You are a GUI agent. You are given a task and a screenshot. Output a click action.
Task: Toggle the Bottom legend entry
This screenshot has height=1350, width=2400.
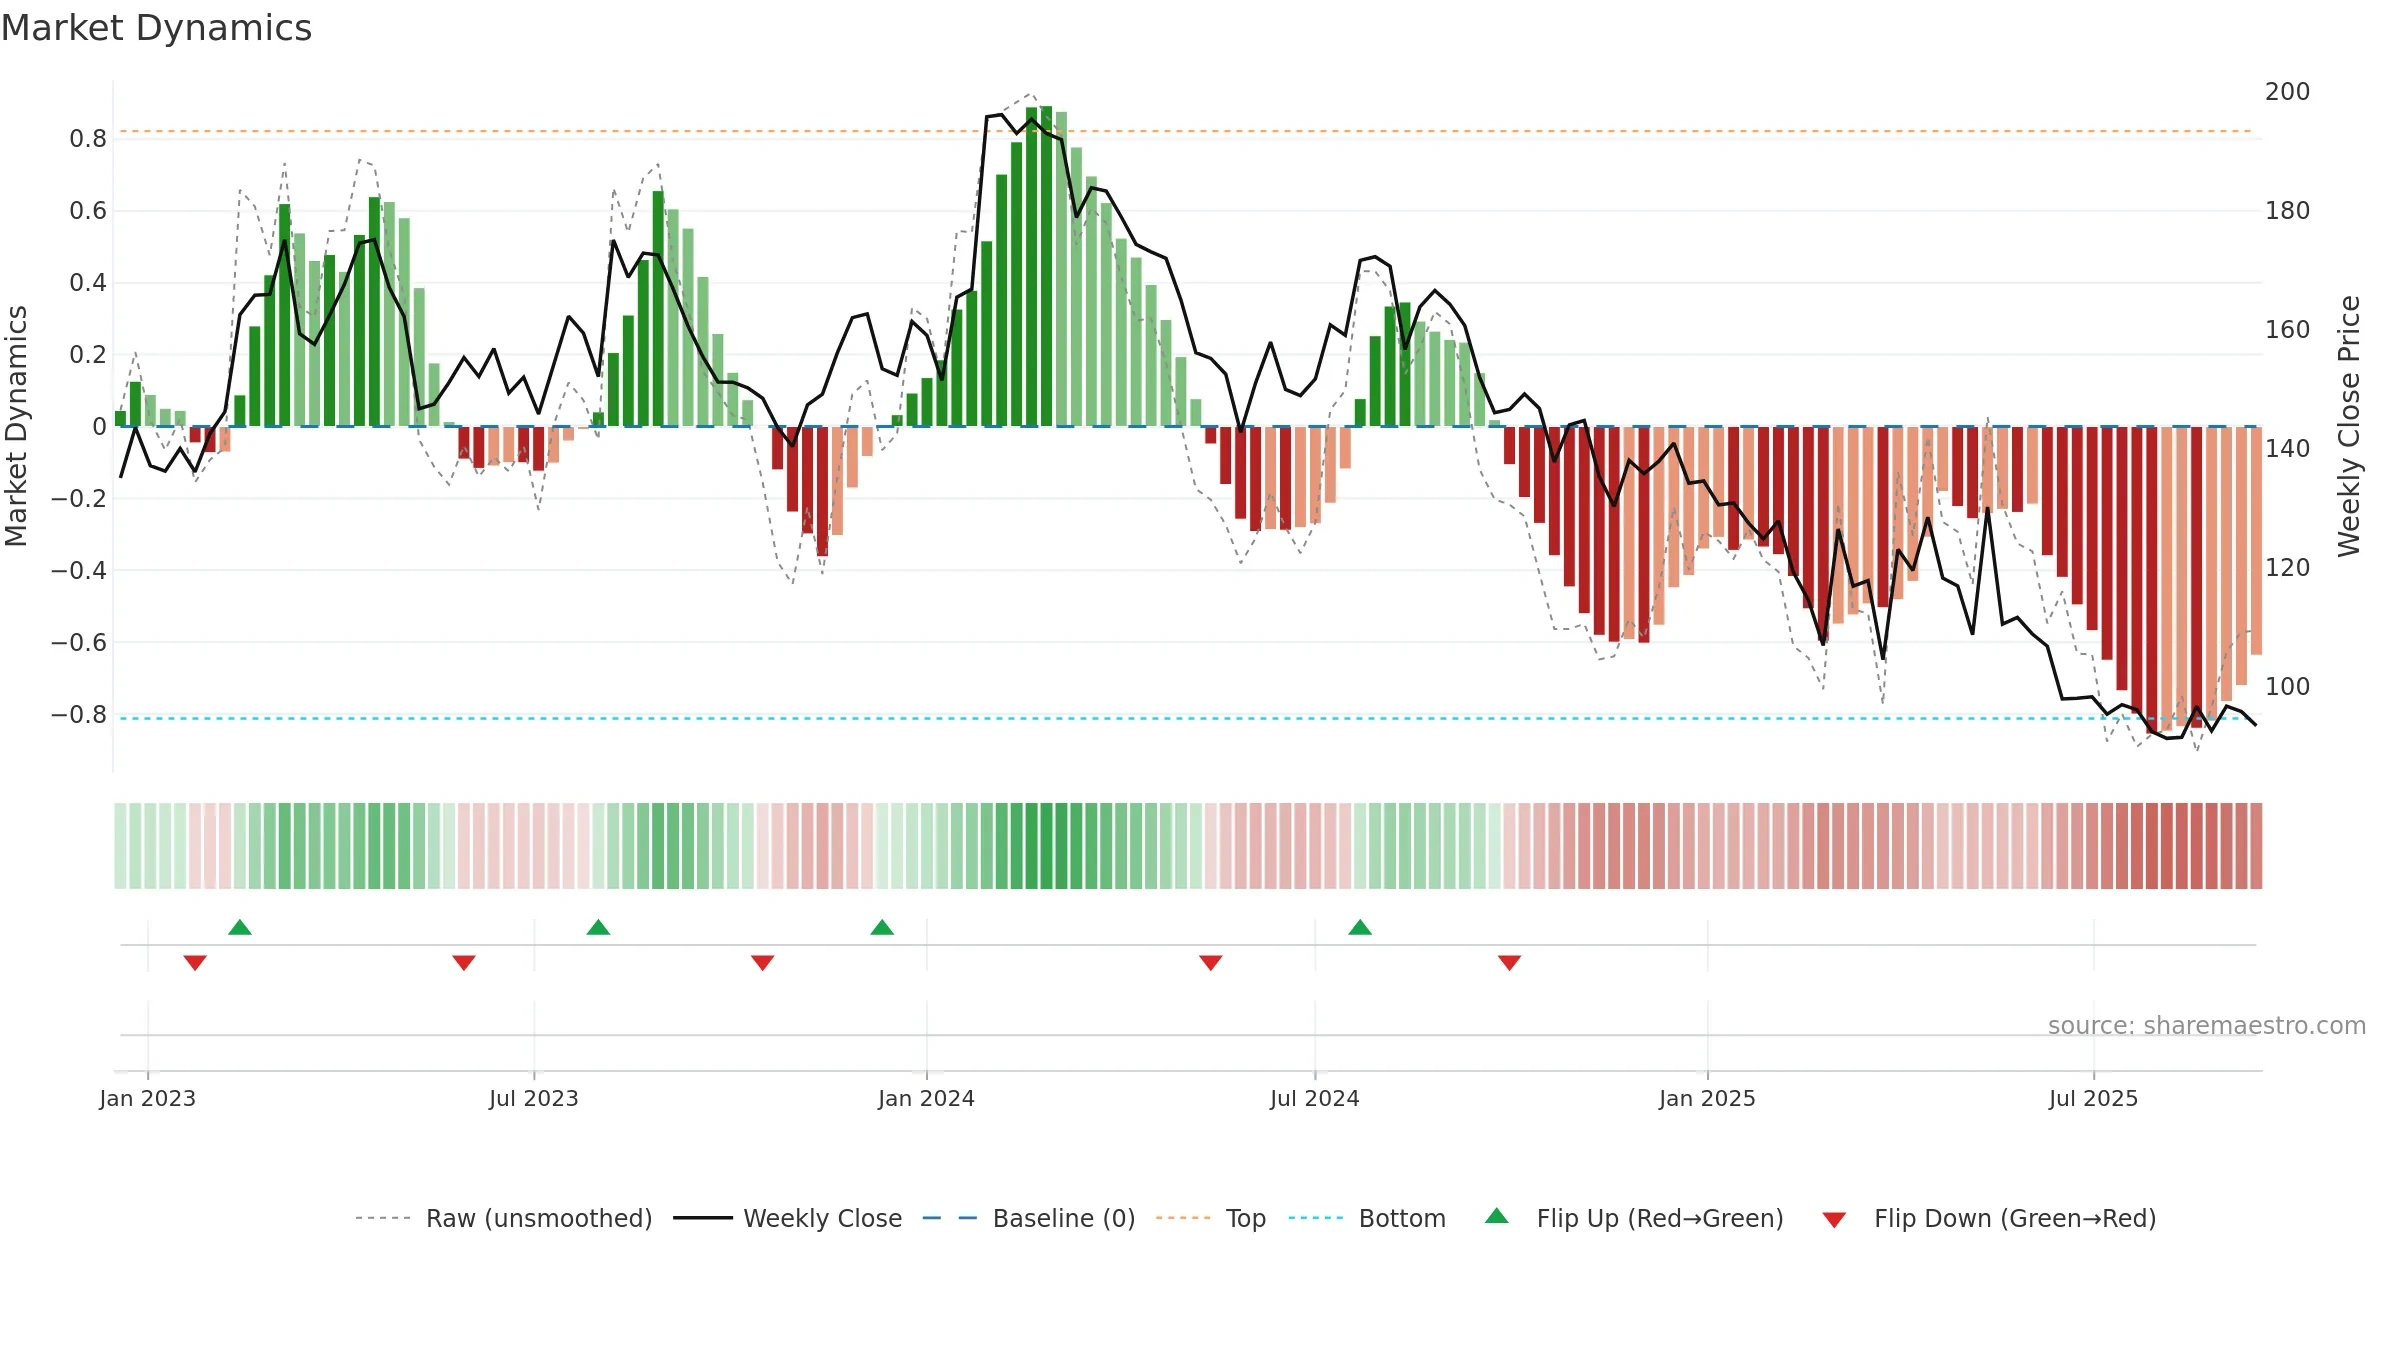(x=1367, y=1218)
